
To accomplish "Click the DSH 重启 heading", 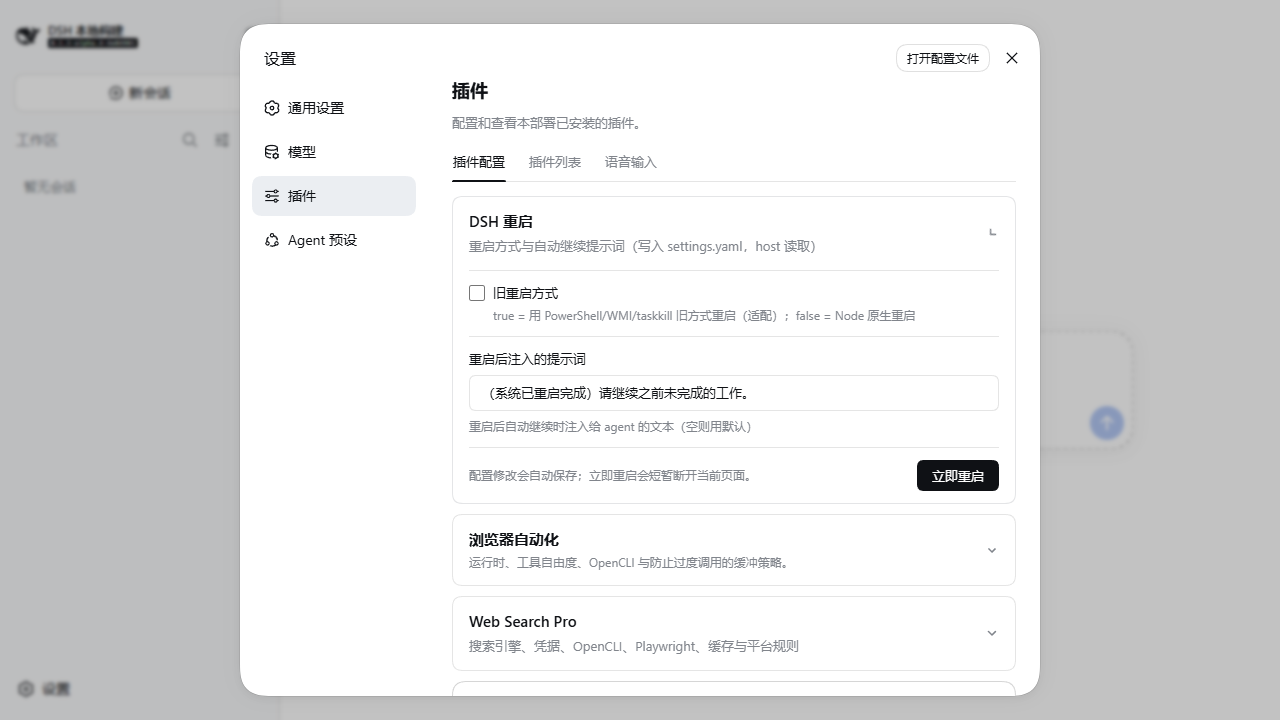I will click(x=501, y=221).
